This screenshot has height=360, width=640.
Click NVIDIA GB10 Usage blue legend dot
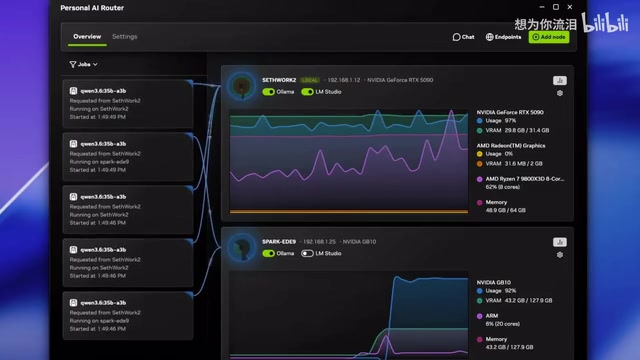pos(480,291)
